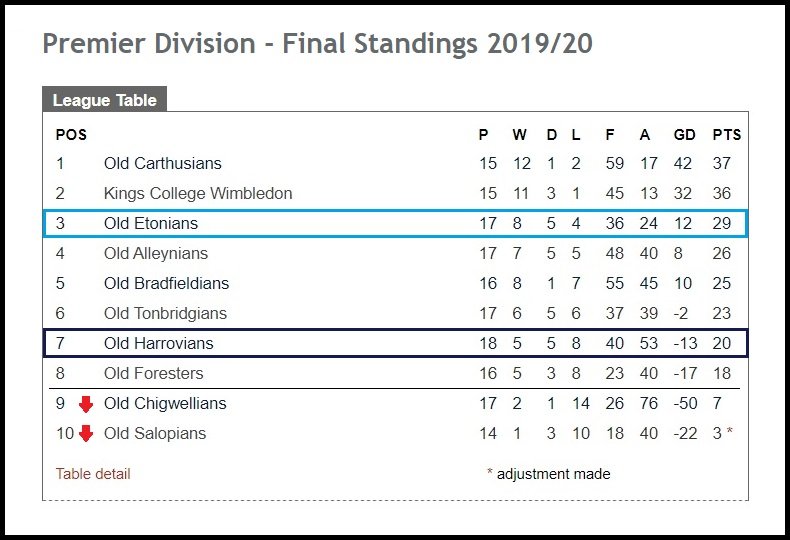Click the Old Alleynians team name
The width and height of the screenshot is (790, 540).
click(156, 253)
